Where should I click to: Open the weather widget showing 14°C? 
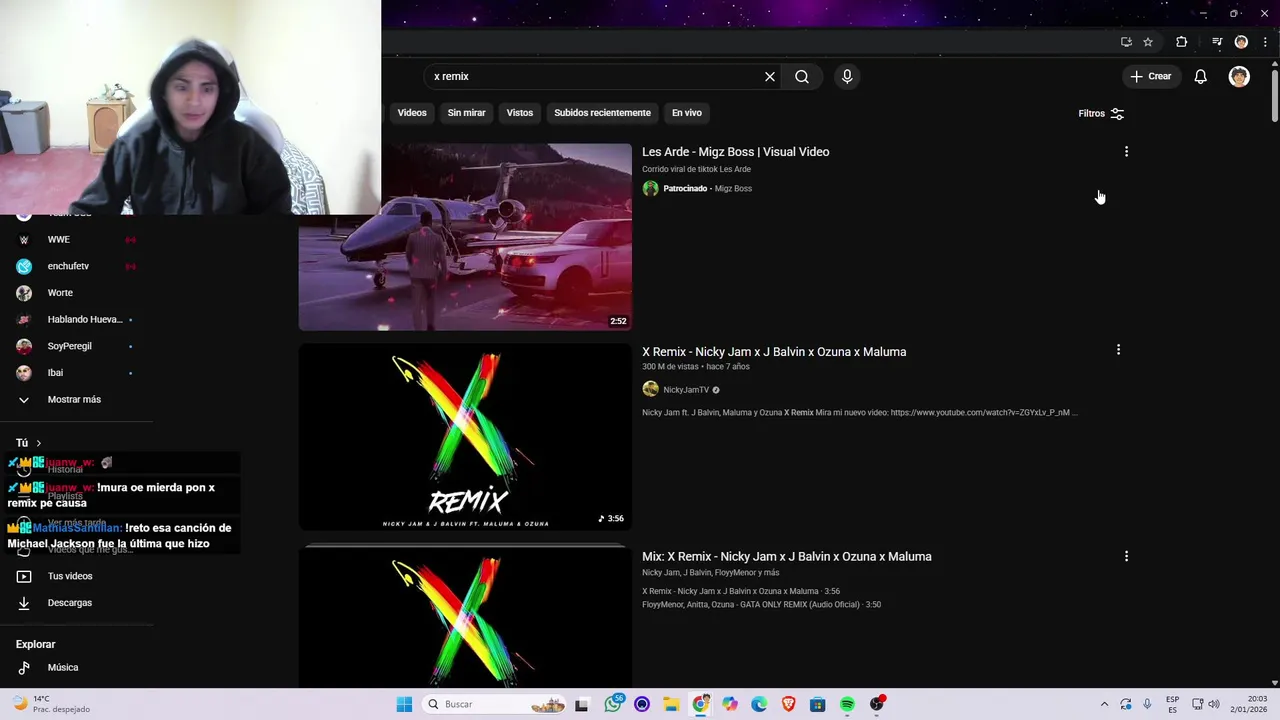point(50,704)
